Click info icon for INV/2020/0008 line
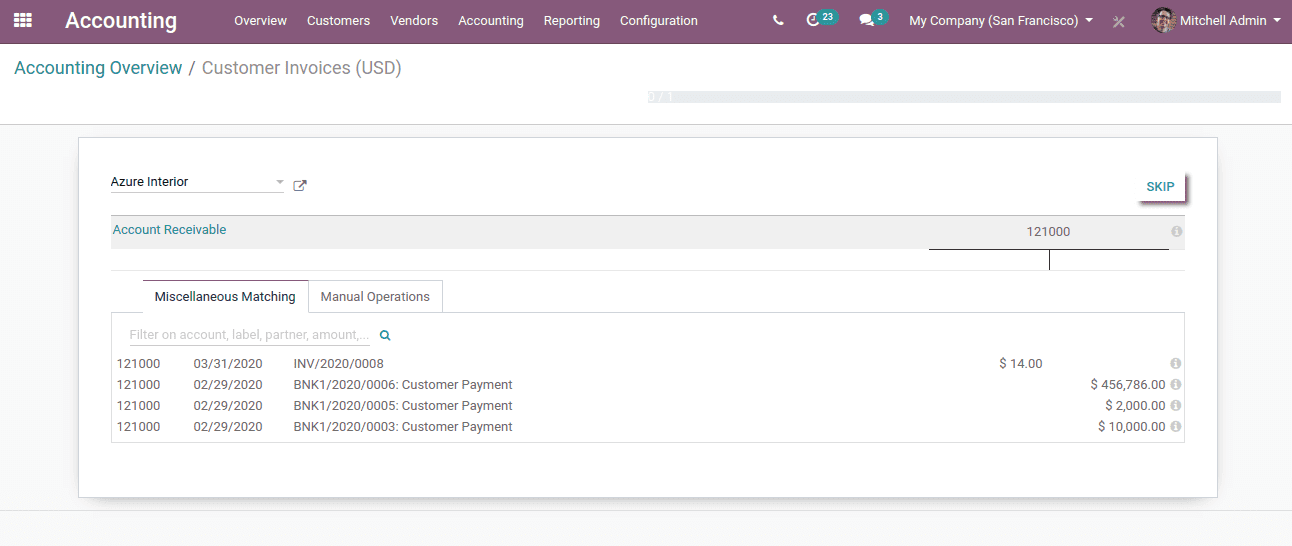Image resolution: width=1292 pixels, height=546 pixels. [x=1176, y=364]
